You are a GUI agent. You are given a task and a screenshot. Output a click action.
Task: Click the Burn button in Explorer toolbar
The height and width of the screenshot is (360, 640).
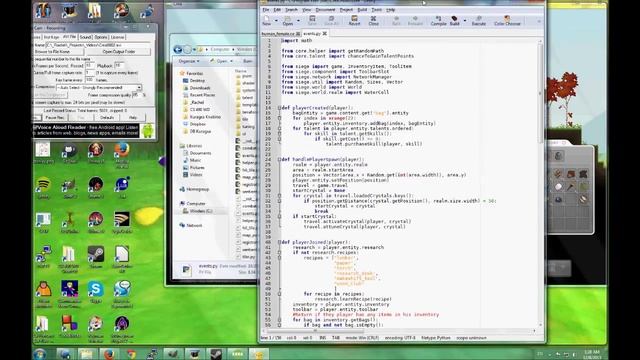pos(247,61)
